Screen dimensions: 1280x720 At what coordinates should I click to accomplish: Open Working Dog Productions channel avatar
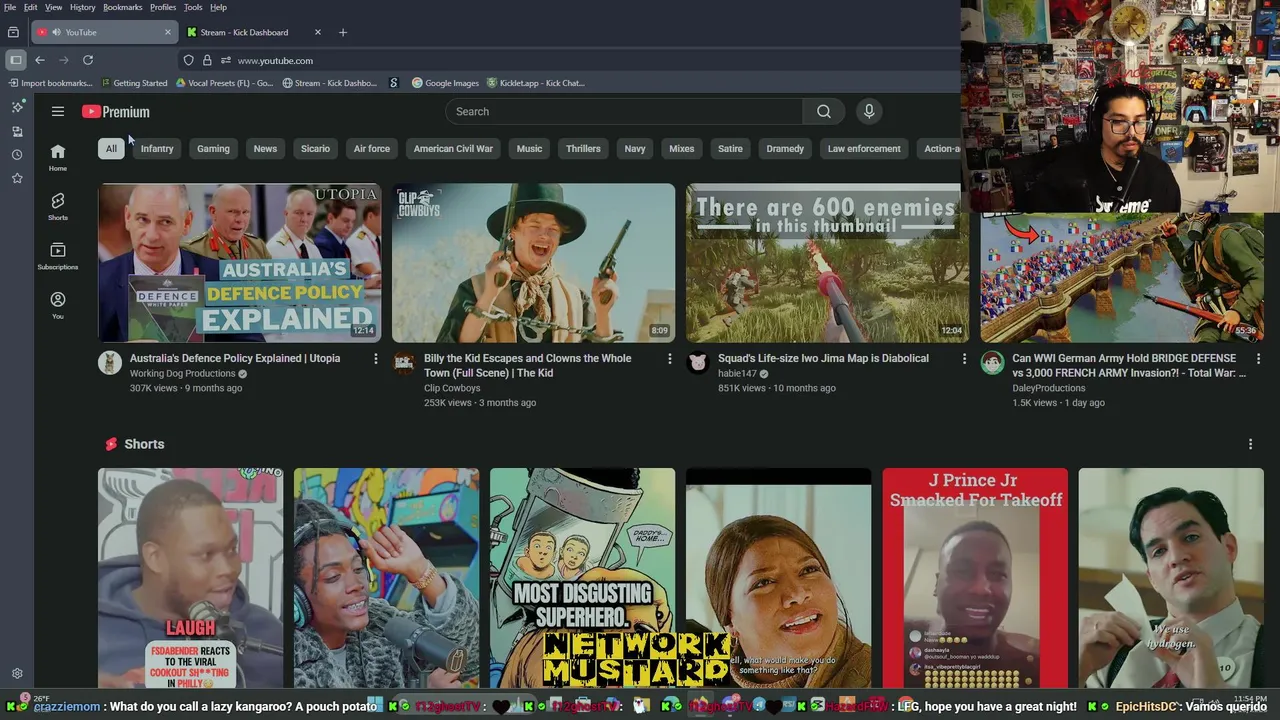click(x=110, y=362)
